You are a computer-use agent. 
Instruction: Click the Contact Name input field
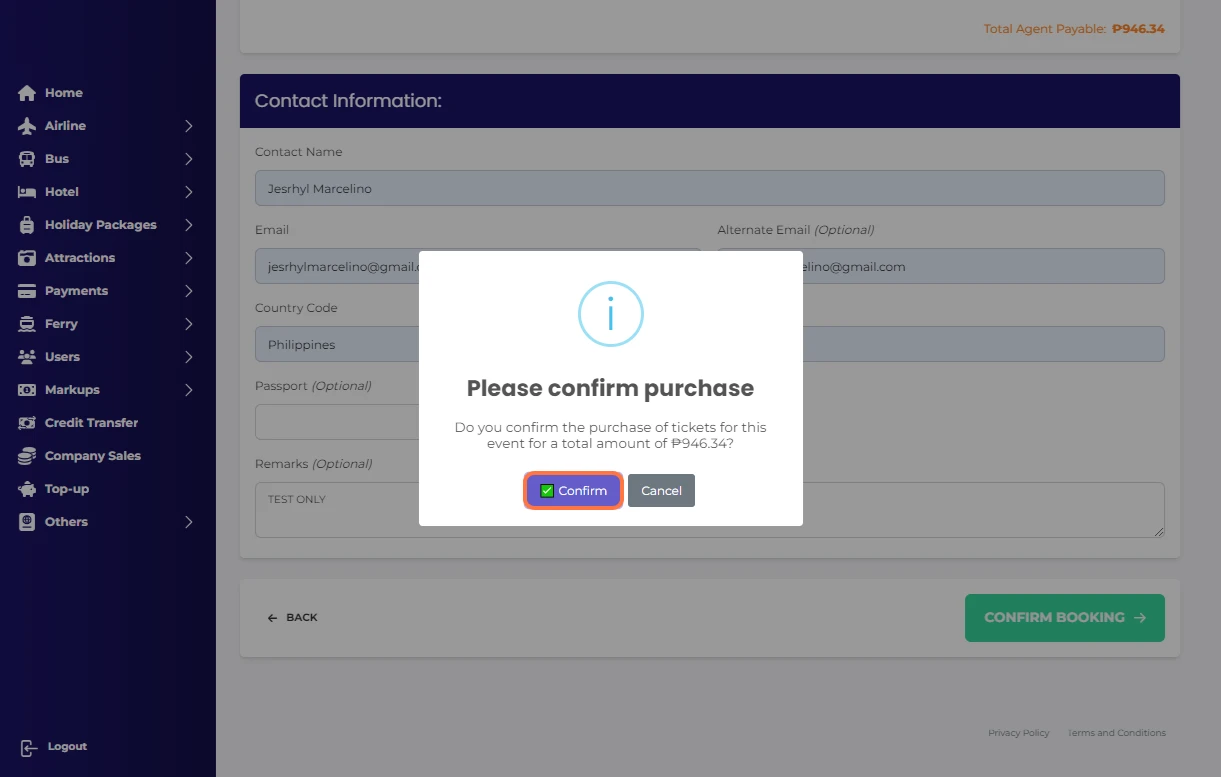709,188
